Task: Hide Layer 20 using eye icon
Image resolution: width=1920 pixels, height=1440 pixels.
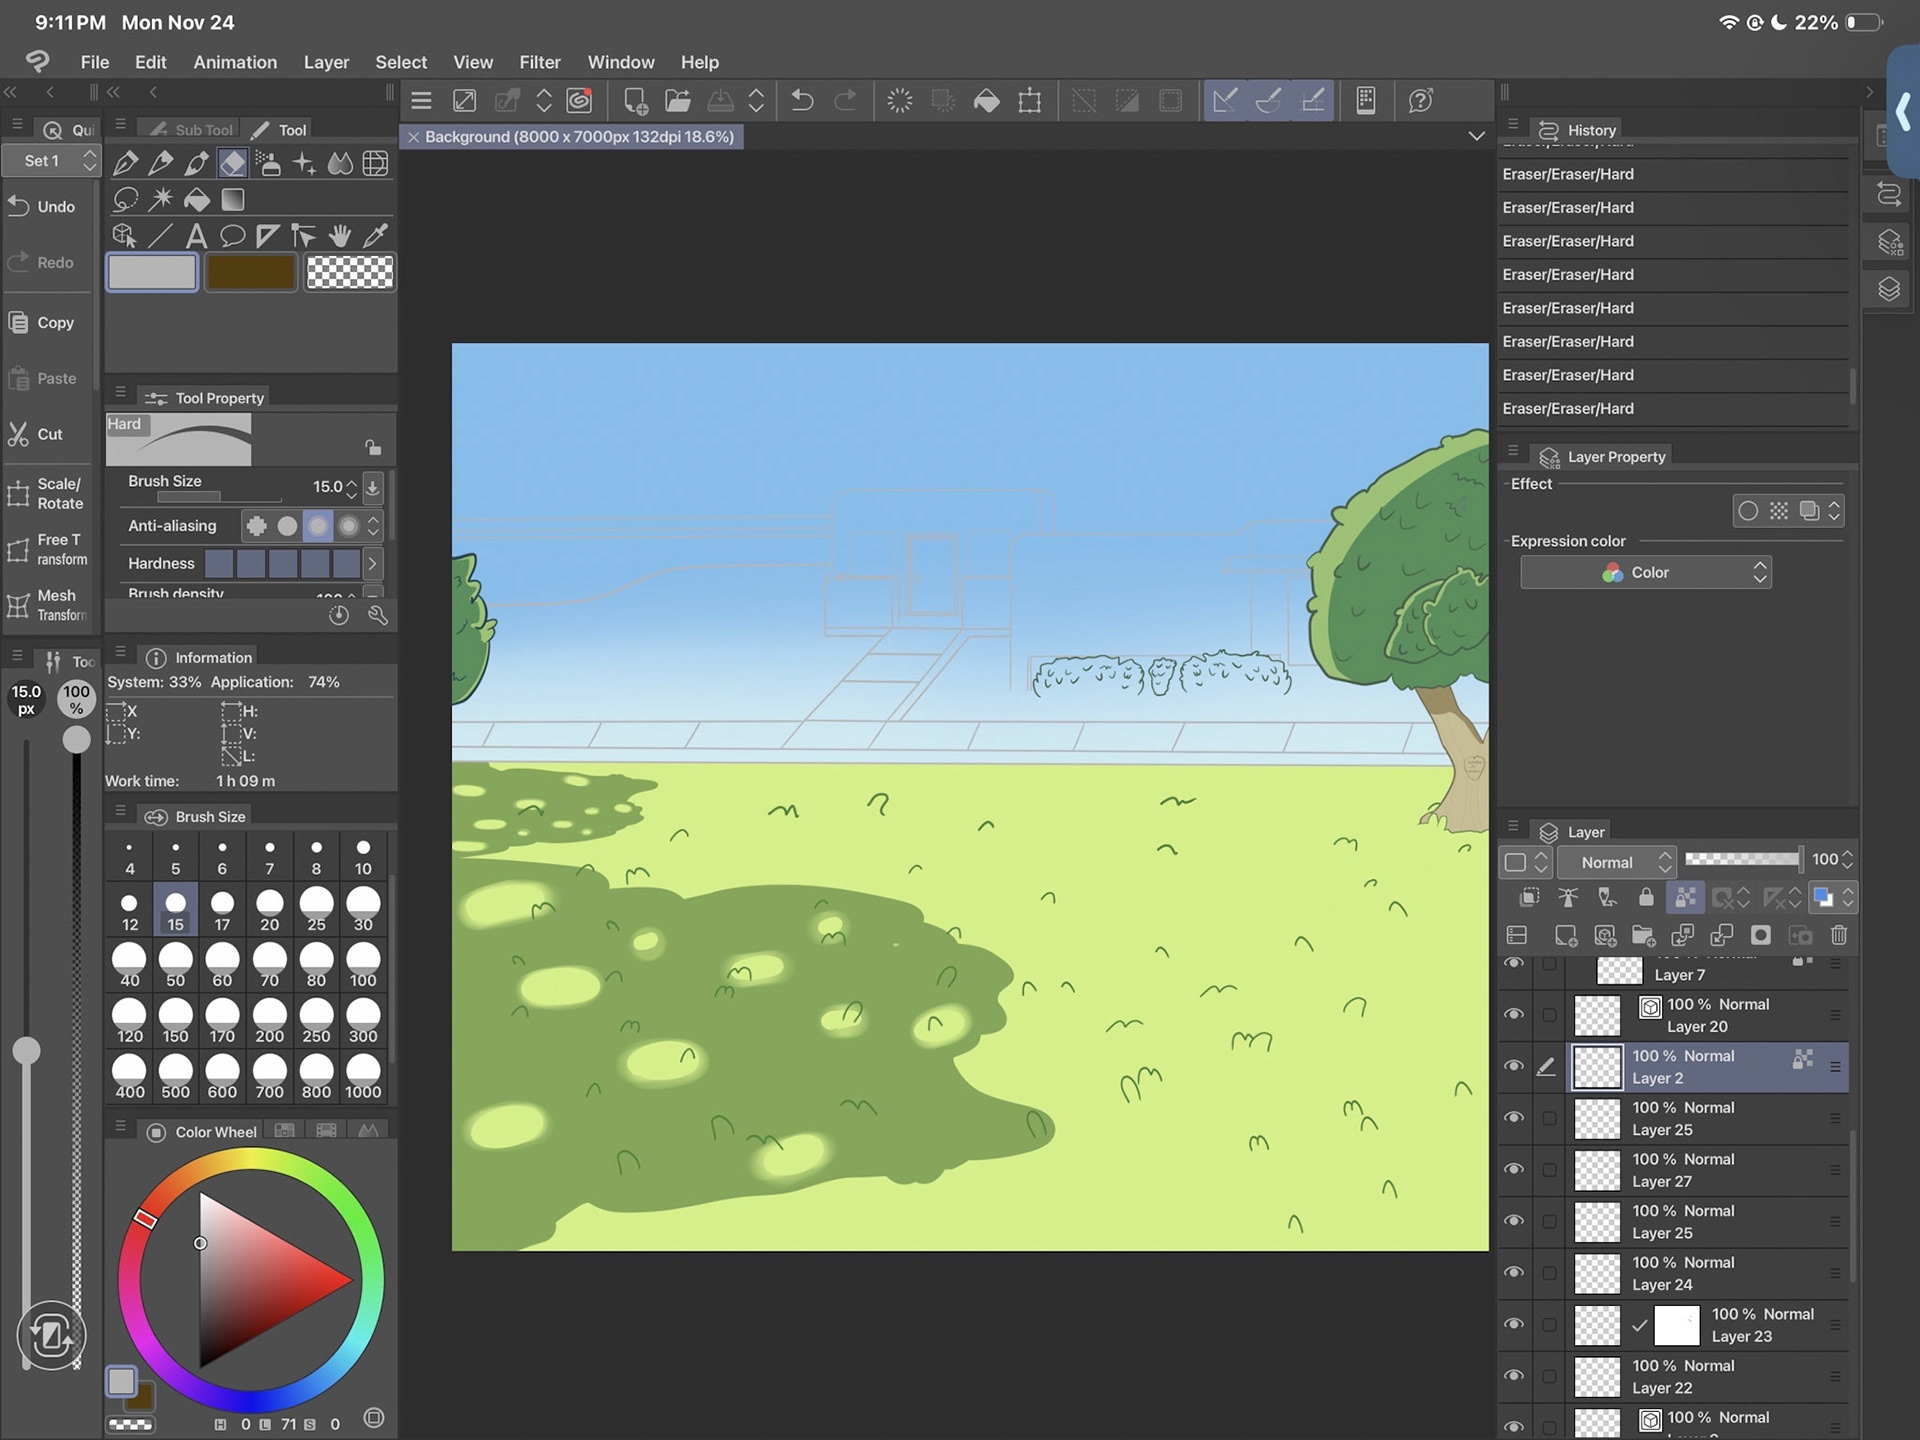Action: (1514, 1015)
